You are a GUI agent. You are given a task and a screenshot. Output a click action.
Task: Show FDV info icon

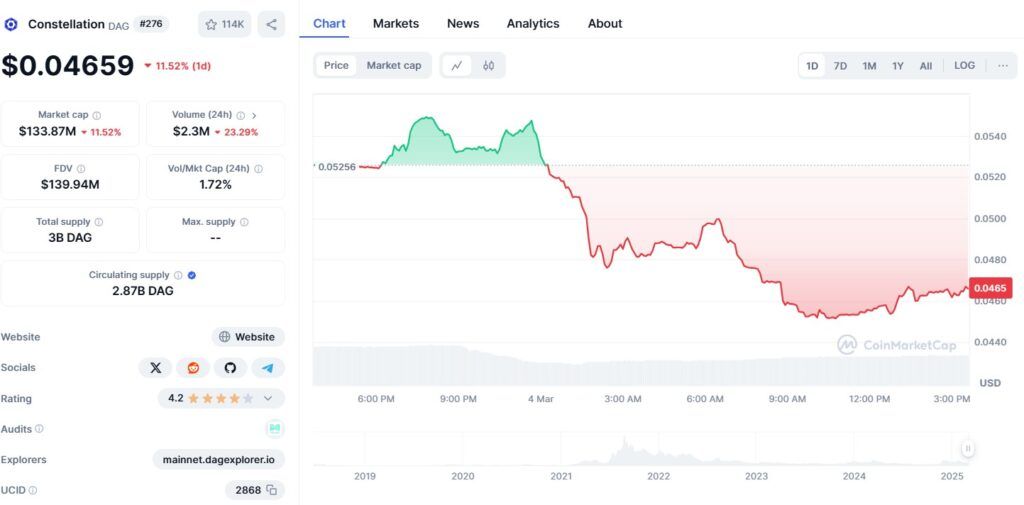[81, 169]
